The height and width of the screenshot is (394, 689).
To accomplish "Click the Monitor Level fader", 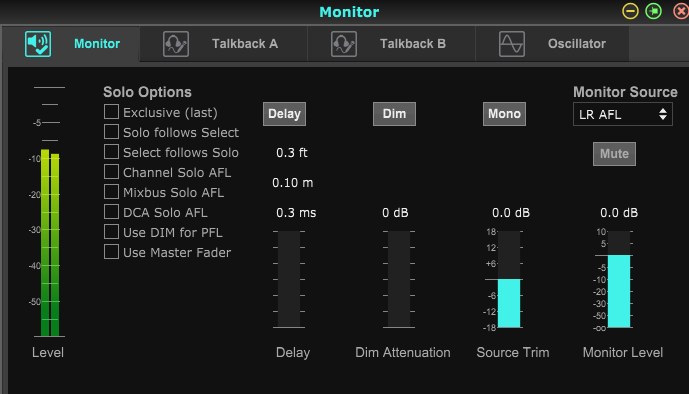I will (x=619, y=279).
